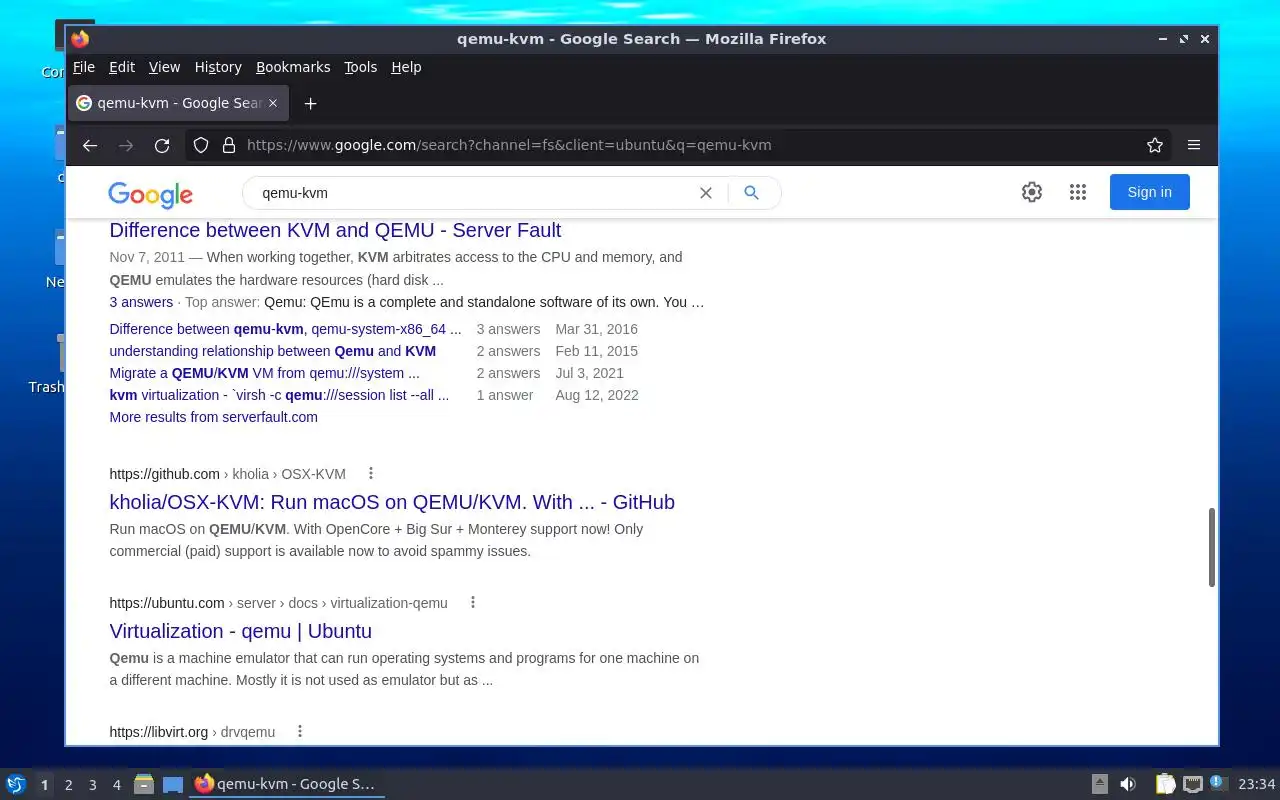Open Difference between qemu-kvm, qemu-system-x86_64 link
This screenshot has width=1280, height=800.
tap(285, 329)
